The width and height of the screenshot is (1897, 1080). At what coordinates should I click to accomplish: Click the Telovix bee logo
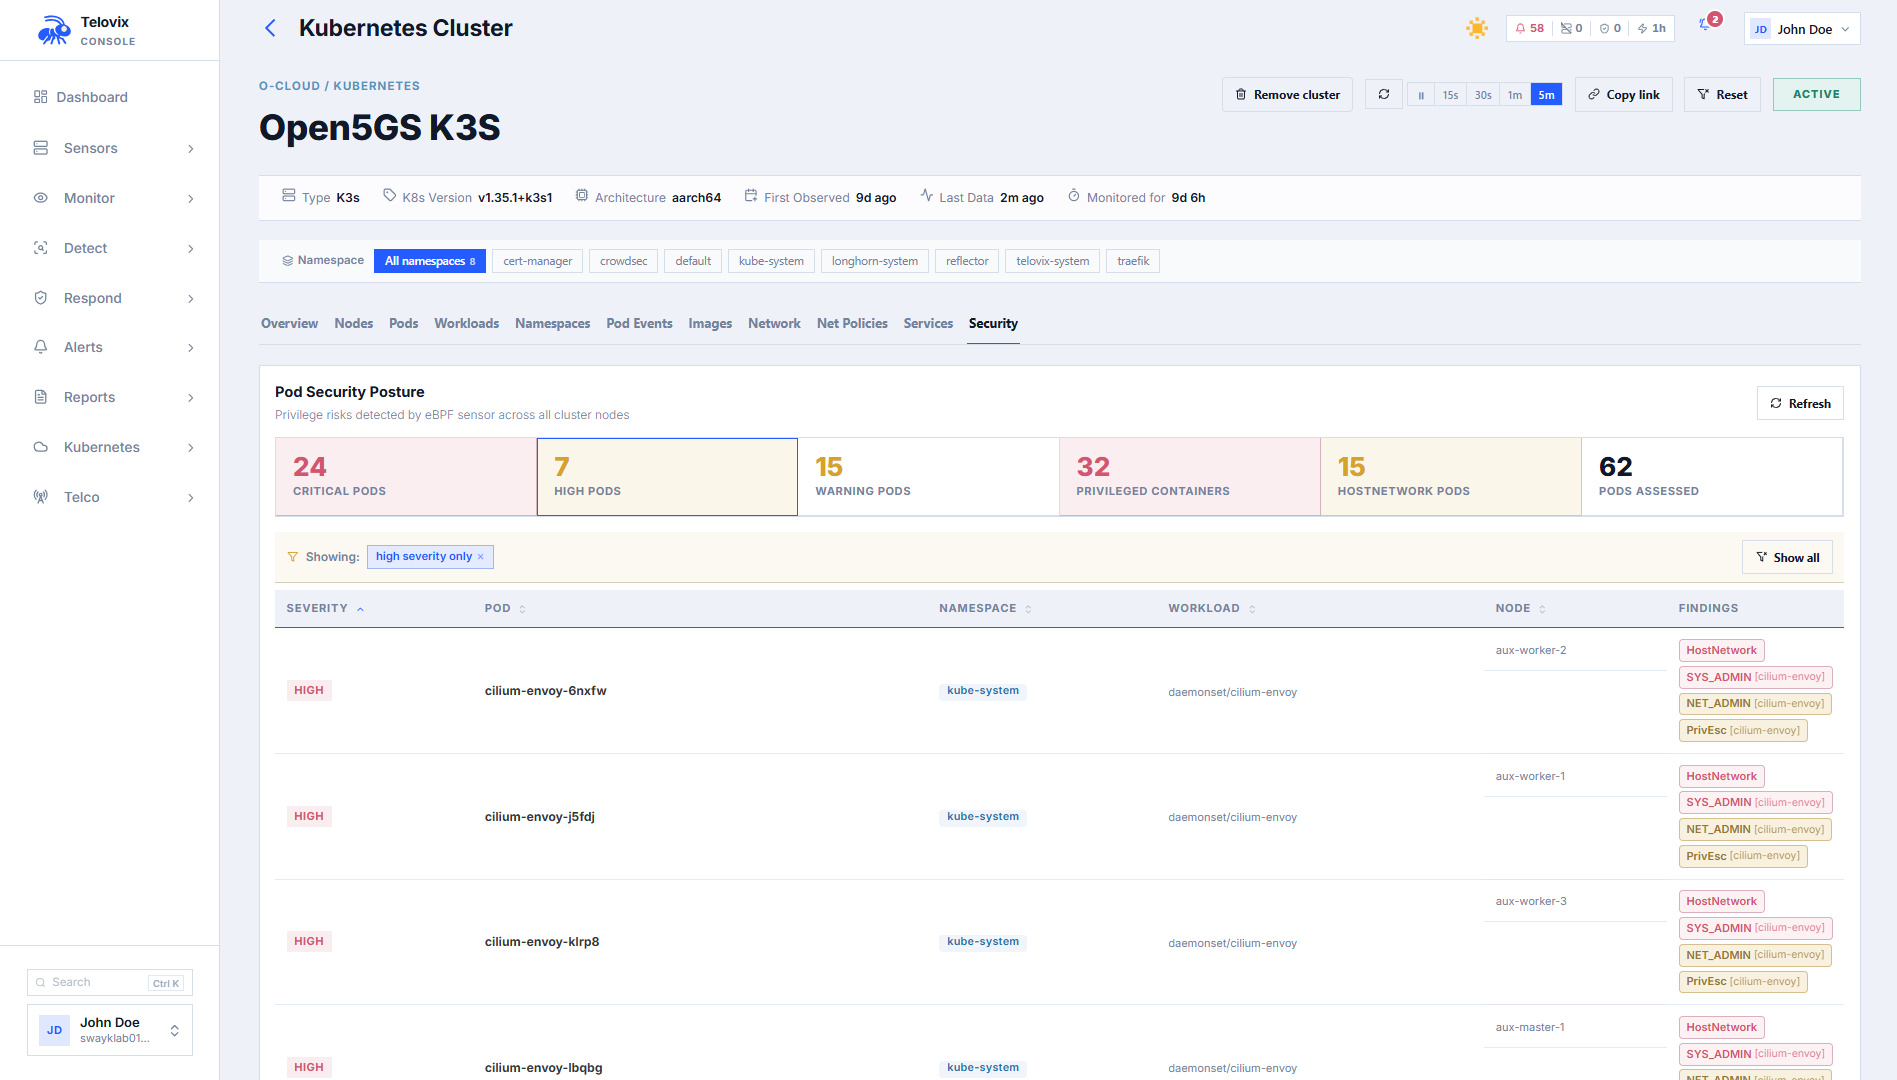[x=54, y=30]
